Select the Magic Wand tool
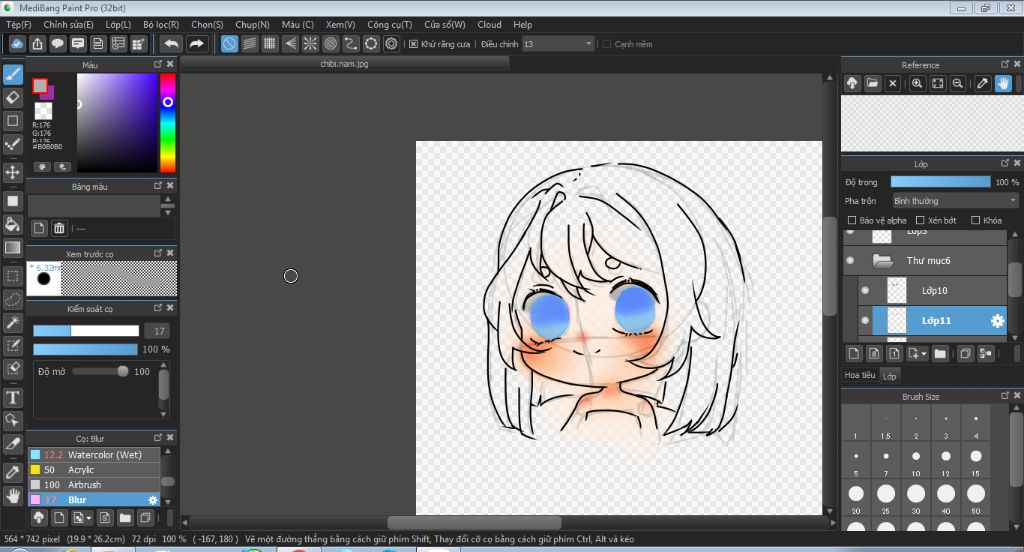1024x552 pixels. [x=12, y=323]
